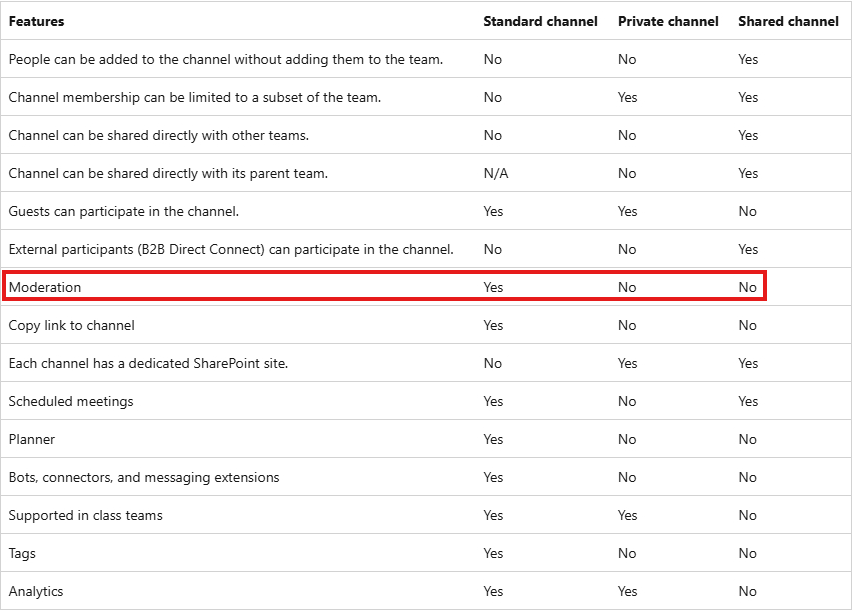
Task: Click the Tags feature label
Action: point(22,553)
